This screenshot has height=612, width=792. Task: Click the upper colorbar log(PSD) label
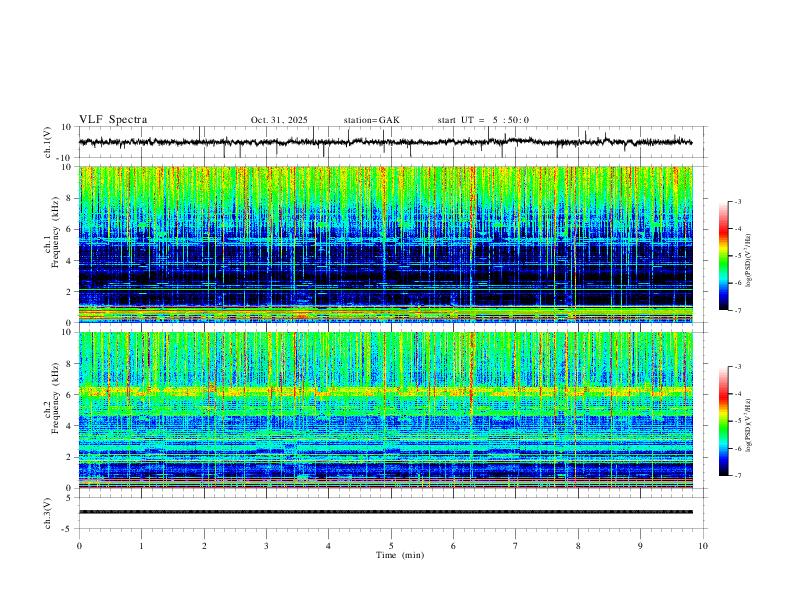click(749, 261)
